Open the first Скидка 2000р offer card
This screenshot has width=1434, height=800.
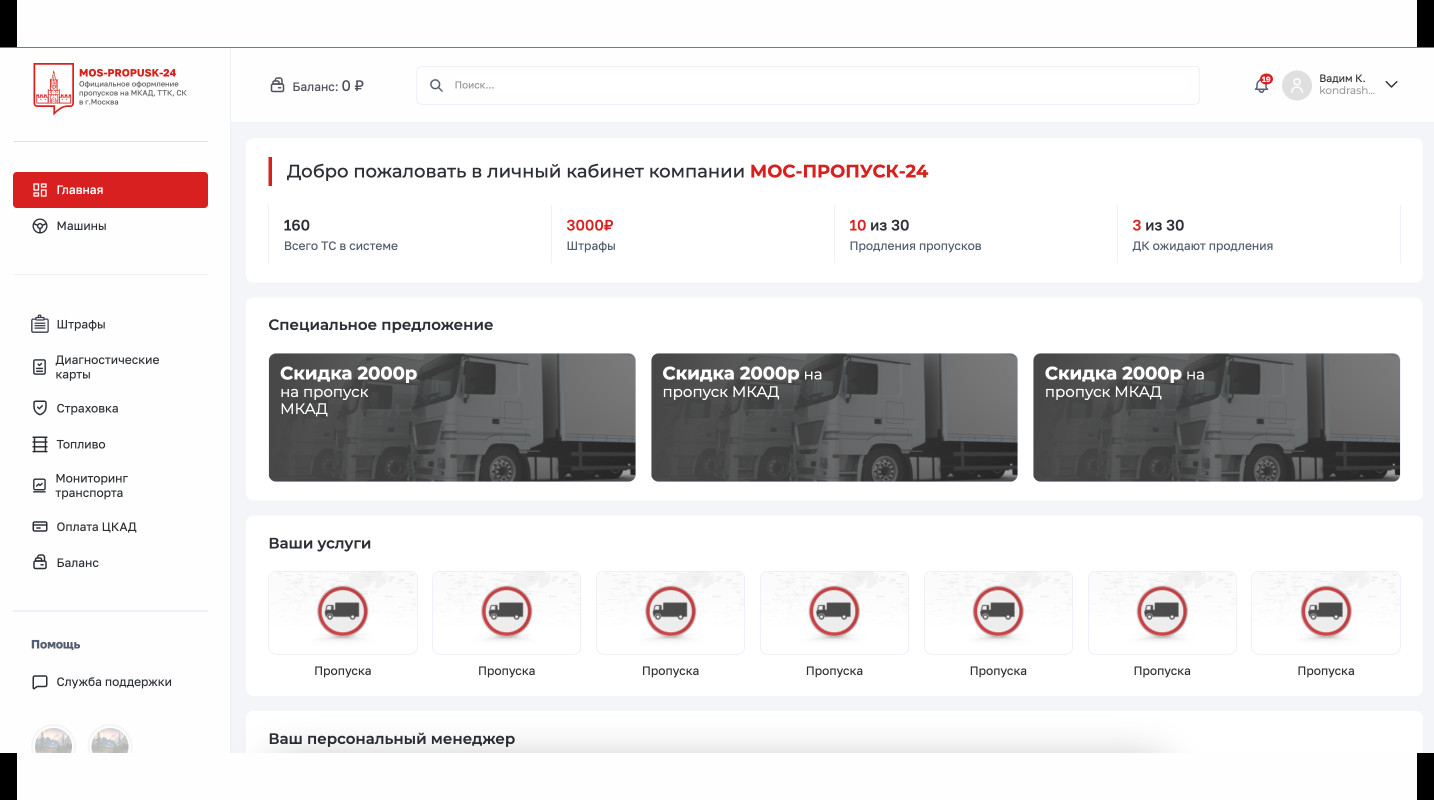(452, 417)
